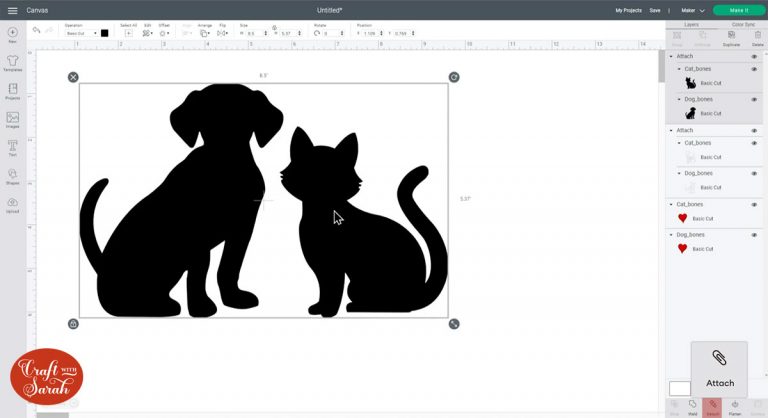
Task: Collapse the first Attach group in the Layers panel
Action: click(672, 57)
